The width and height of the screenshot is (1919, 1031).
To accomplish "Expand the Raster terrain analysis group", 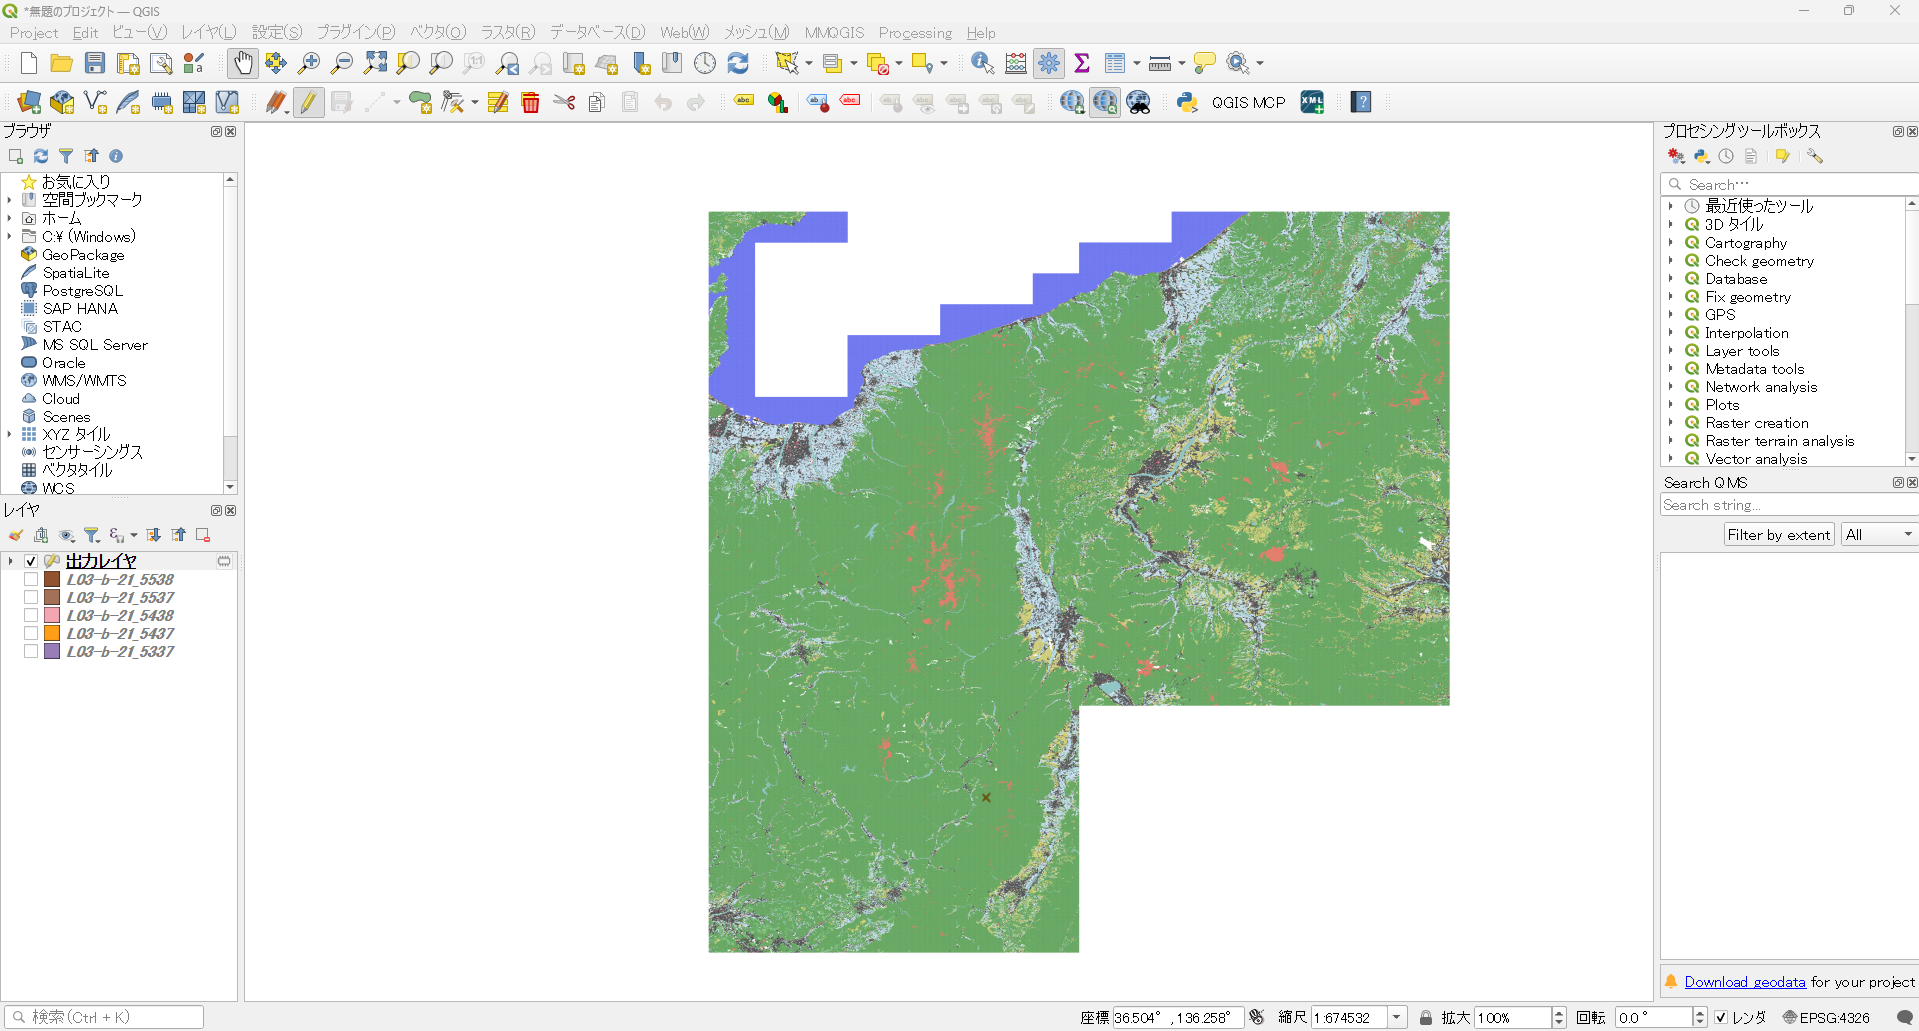I will point(1671,441).
